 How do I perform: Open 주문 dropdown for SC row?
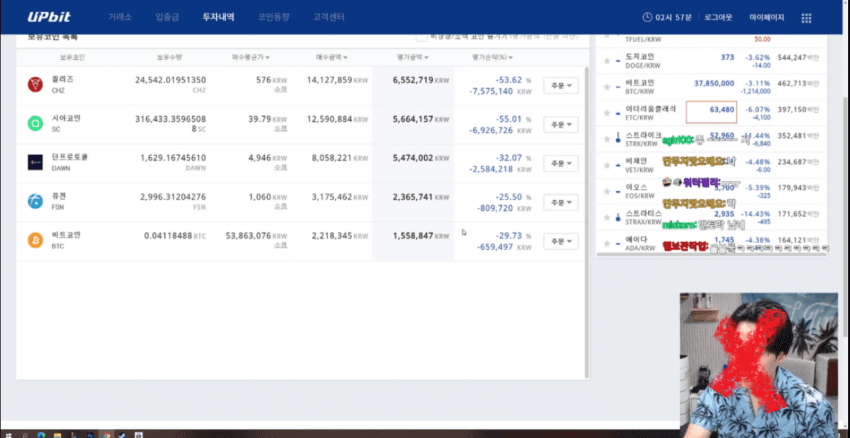561,125
